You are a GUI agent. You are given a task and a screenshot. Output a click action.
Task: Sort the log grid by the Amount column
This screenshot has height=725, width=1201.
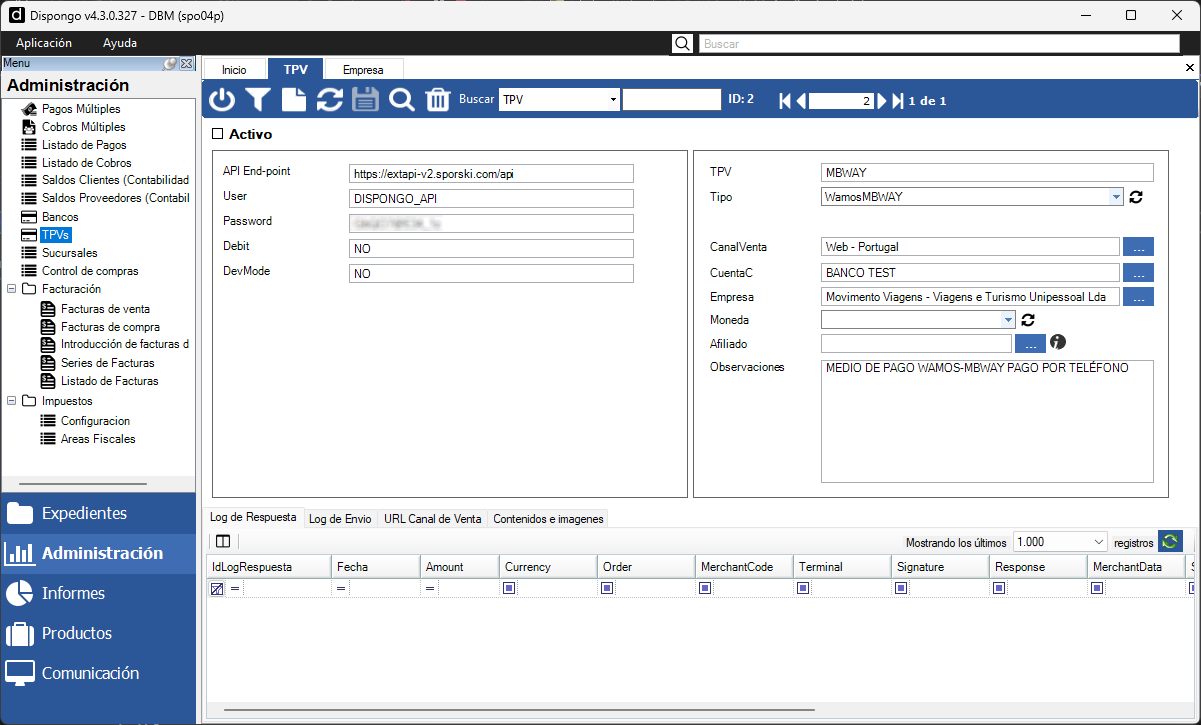[x=459, y=567]
